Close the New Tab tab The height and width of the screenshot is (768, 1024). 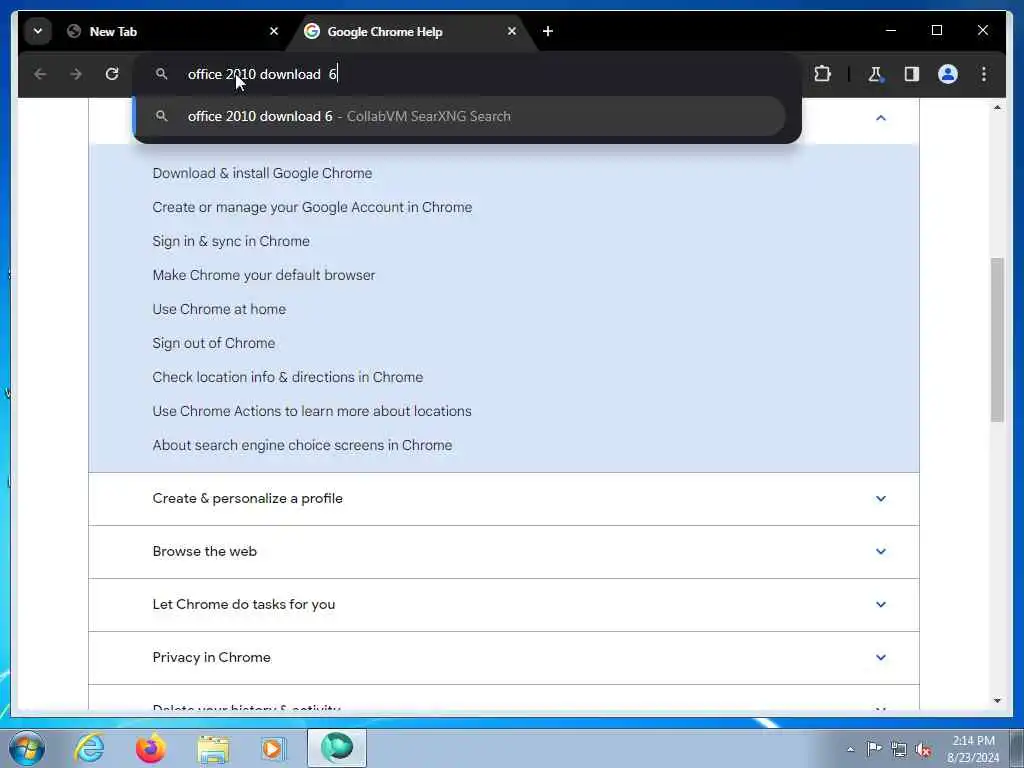pyautogui.click(x=274, y=31)
